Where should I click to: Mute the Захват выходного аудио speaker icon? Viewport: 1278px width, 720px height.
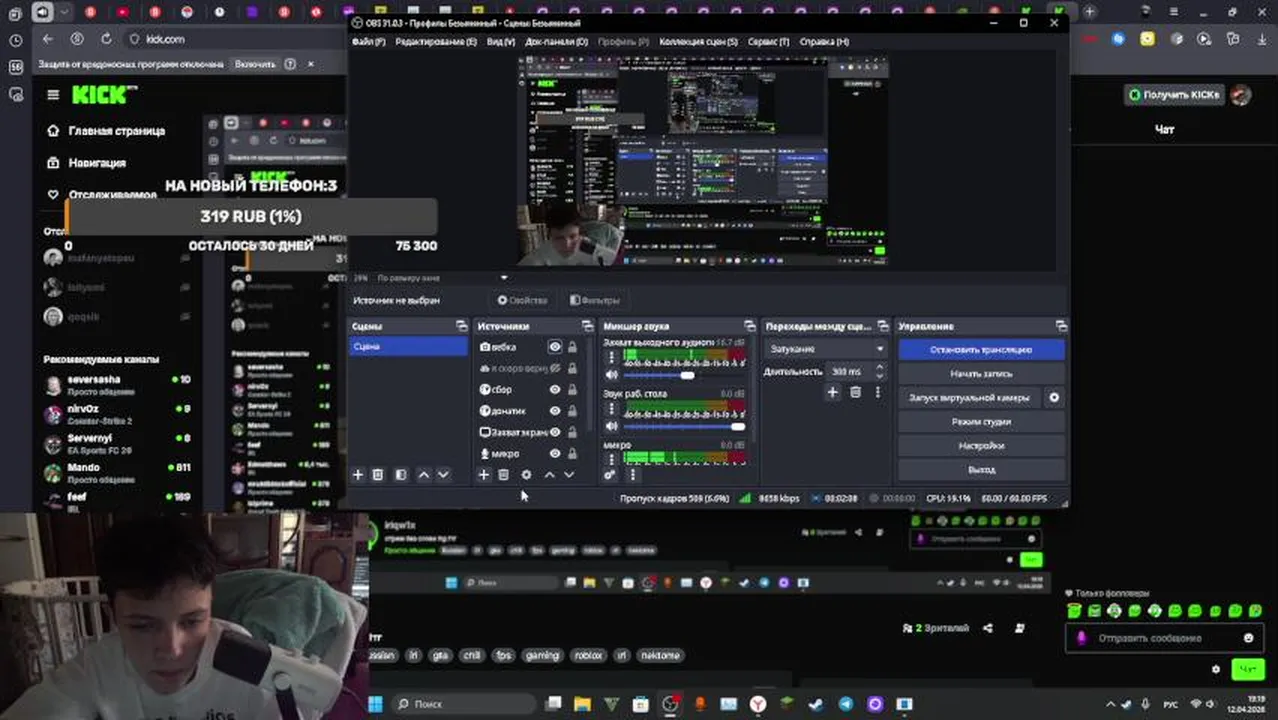tap(612, 375)
